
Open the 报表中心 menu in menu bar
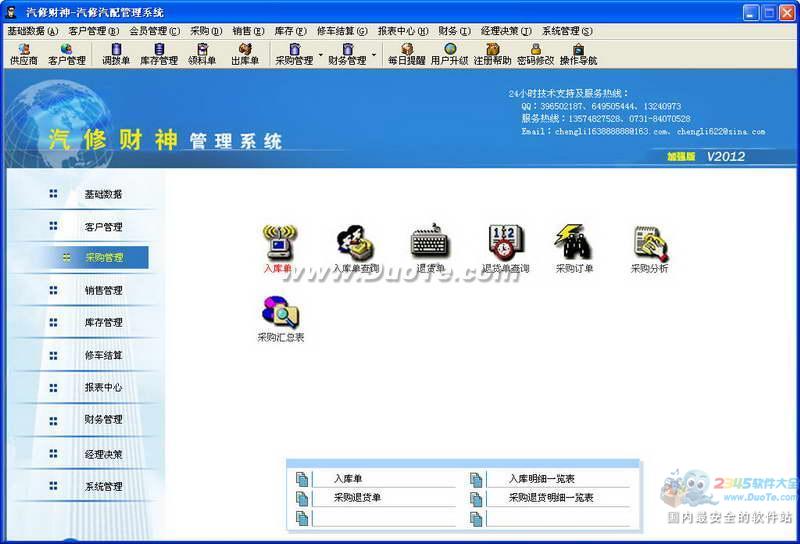coord(403,31)
